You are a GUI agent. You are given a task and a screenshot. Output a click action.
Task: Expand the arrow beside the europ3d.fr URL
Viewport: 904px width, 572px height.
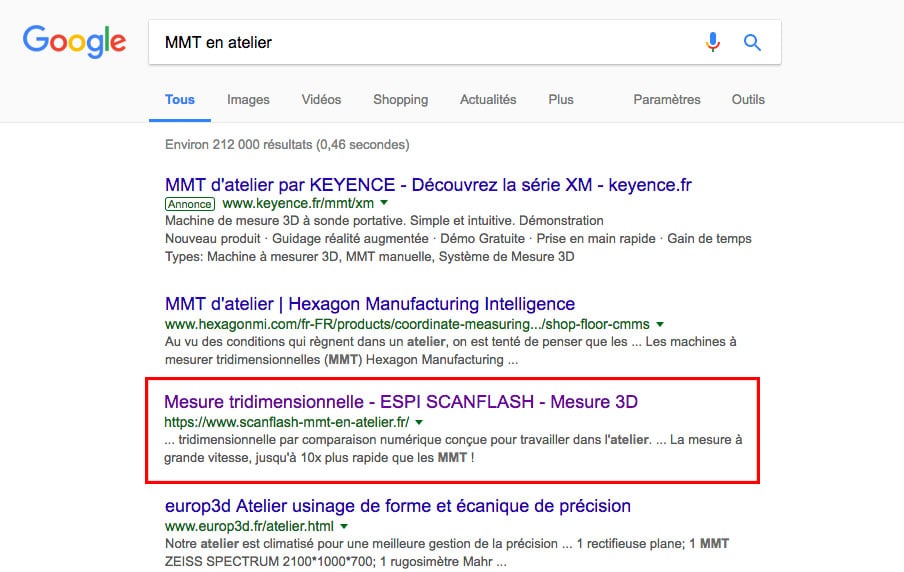pos(344,525)
